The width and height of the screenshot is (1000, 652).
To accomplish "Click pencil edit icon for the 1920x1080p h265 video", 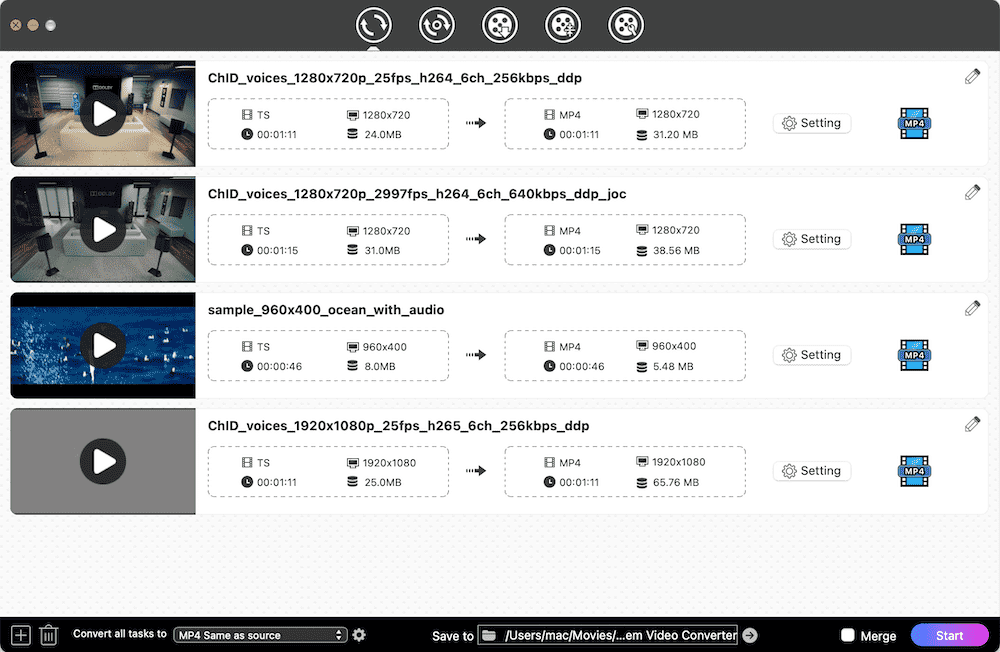I will click(972, 424).
